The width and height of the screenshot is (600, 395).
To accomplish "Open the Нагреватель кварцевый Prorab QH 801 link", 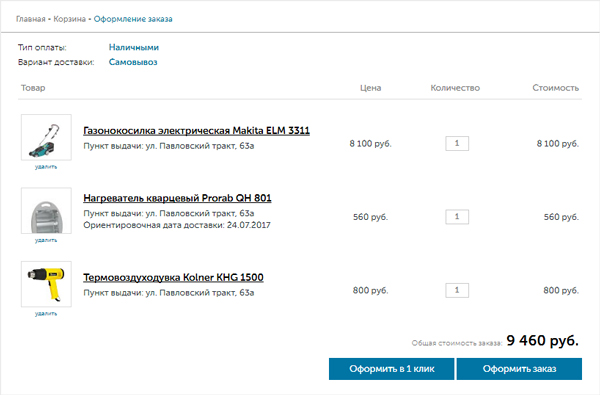I will pos(177,198).
